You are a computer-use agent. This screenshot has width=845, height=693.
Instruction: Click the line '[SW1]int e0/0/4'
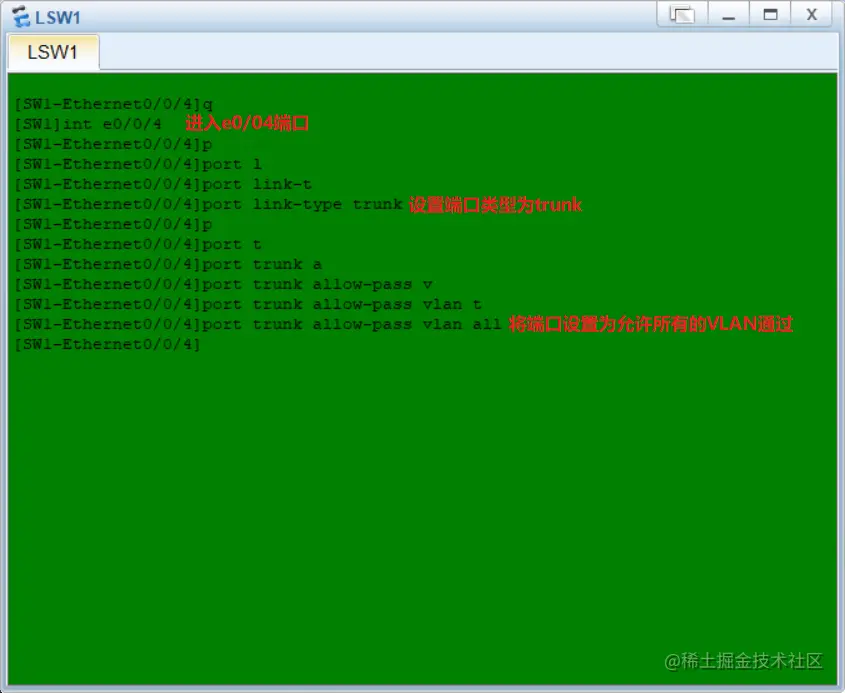coord(88,124)
